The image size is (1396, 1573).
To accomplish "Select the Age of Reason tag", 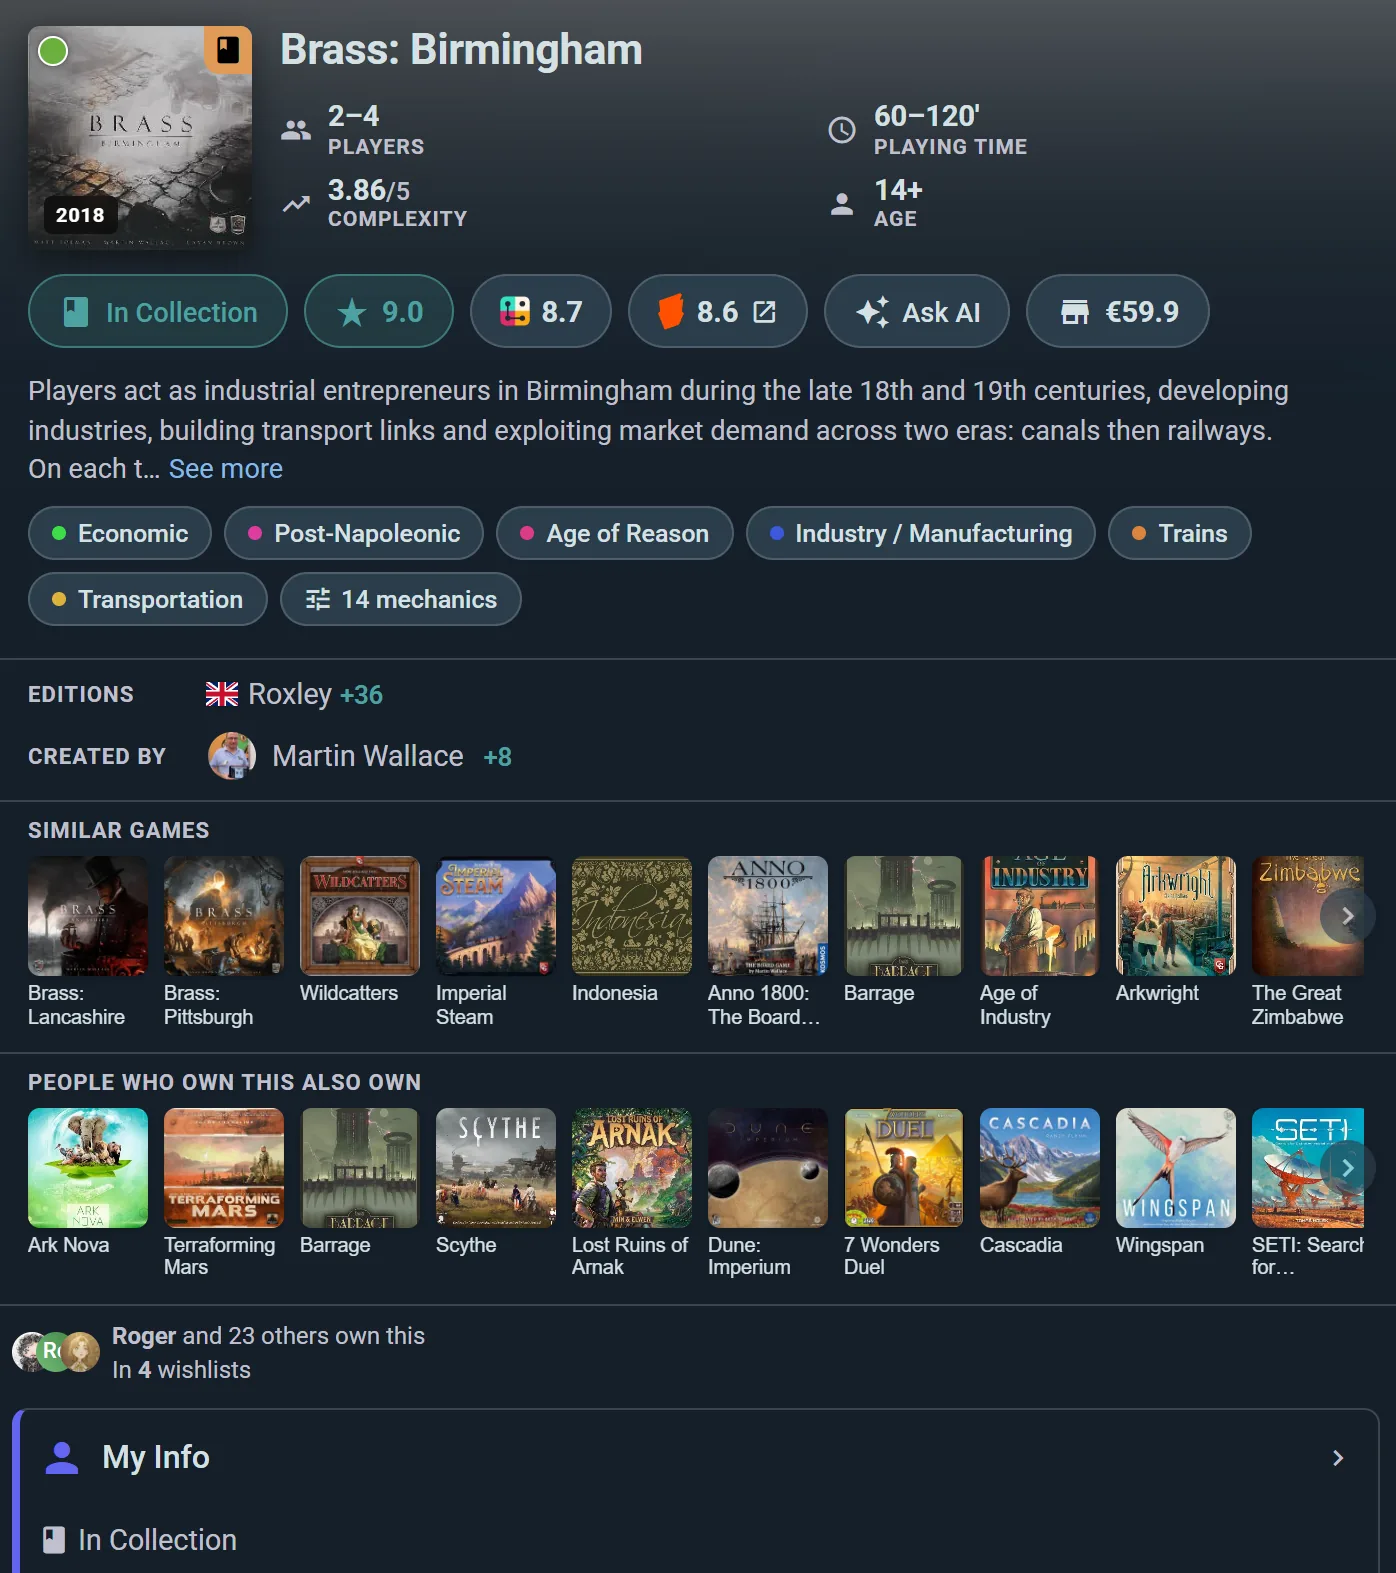I will click(x=615, y=533).
